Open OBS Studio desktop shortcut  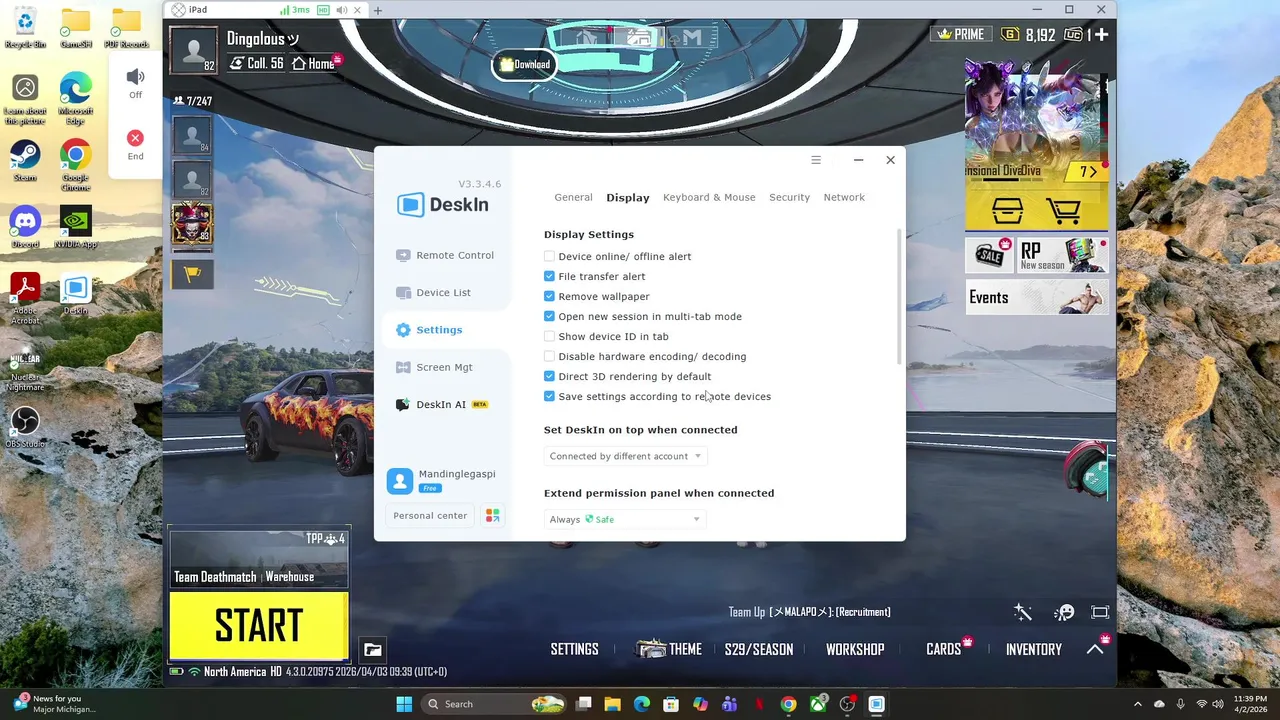click(25, 427)
